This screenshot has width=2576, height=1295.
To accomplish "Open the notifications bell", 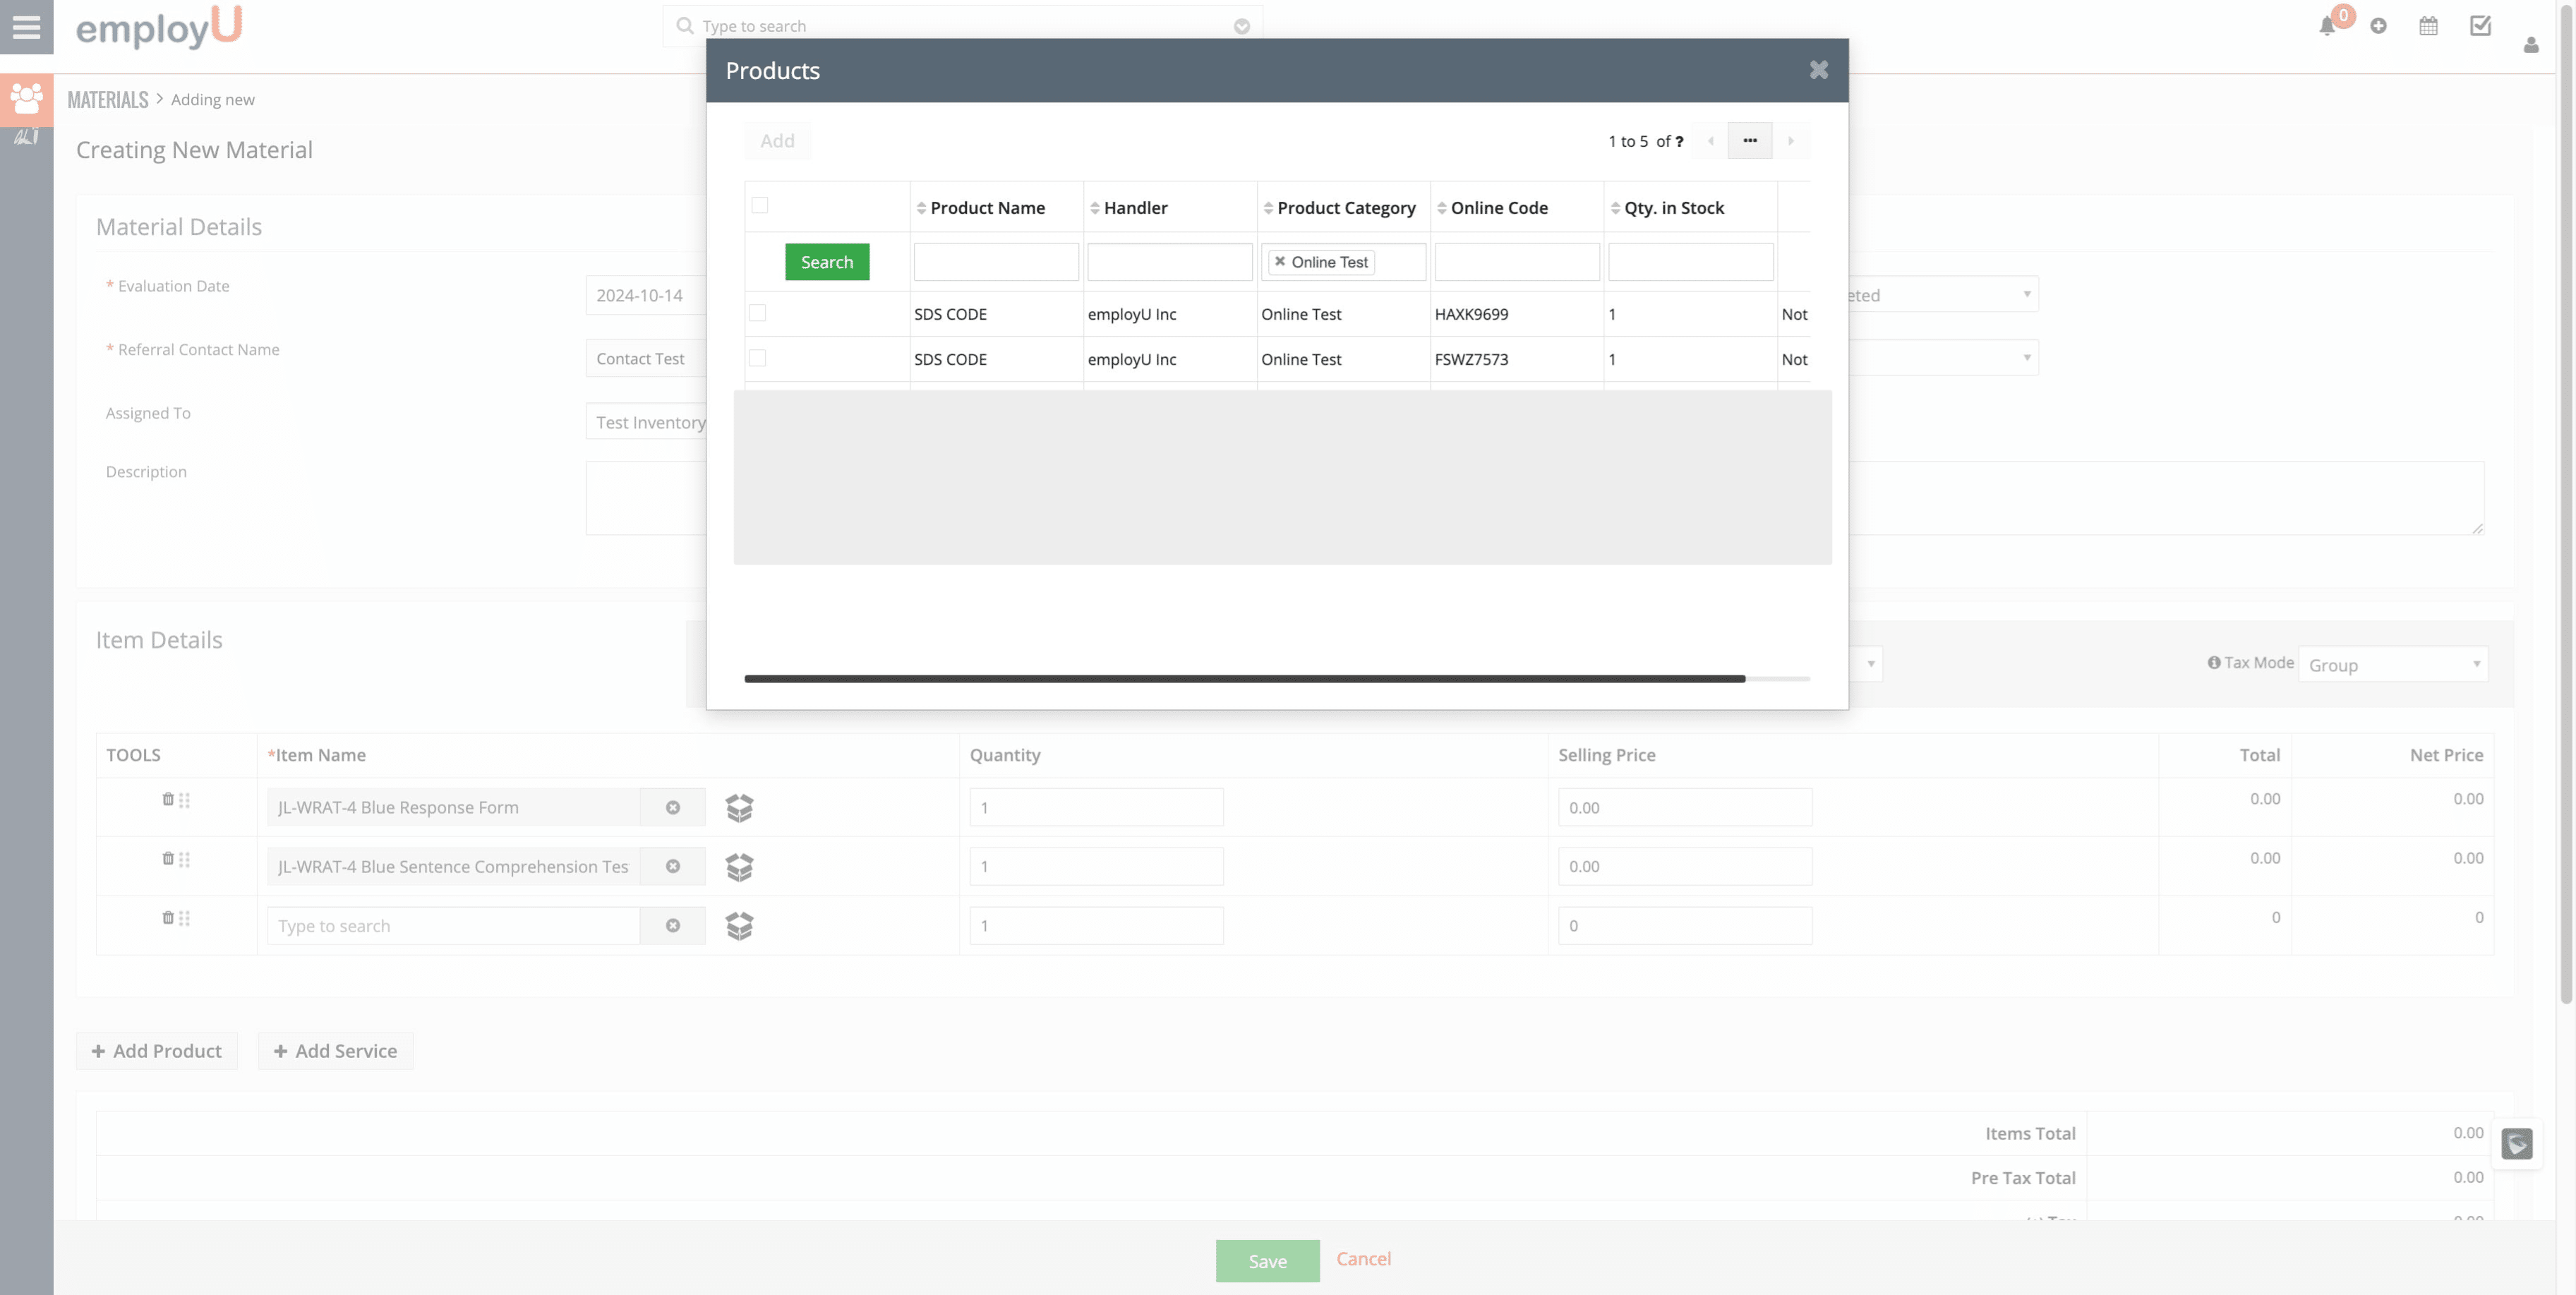I will (x=2327, y=27).
